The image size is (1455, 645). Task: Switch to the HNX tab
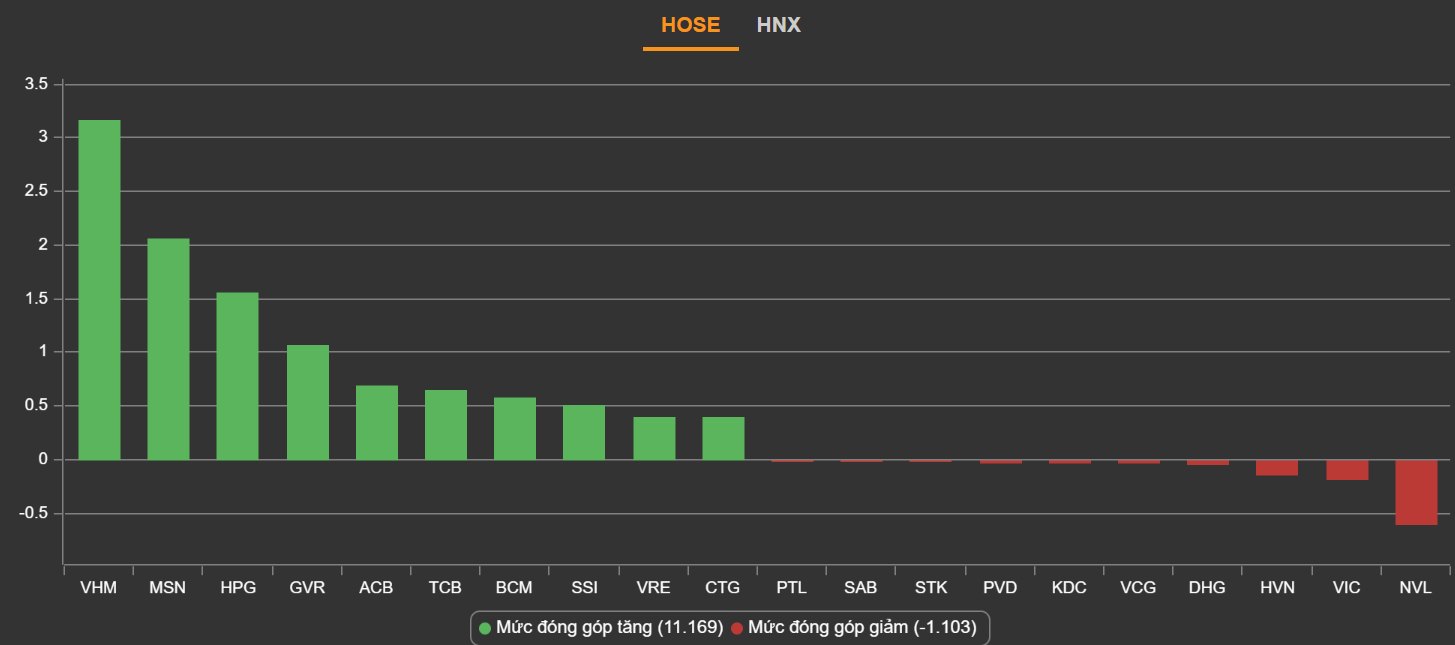[x=778, y=25]
